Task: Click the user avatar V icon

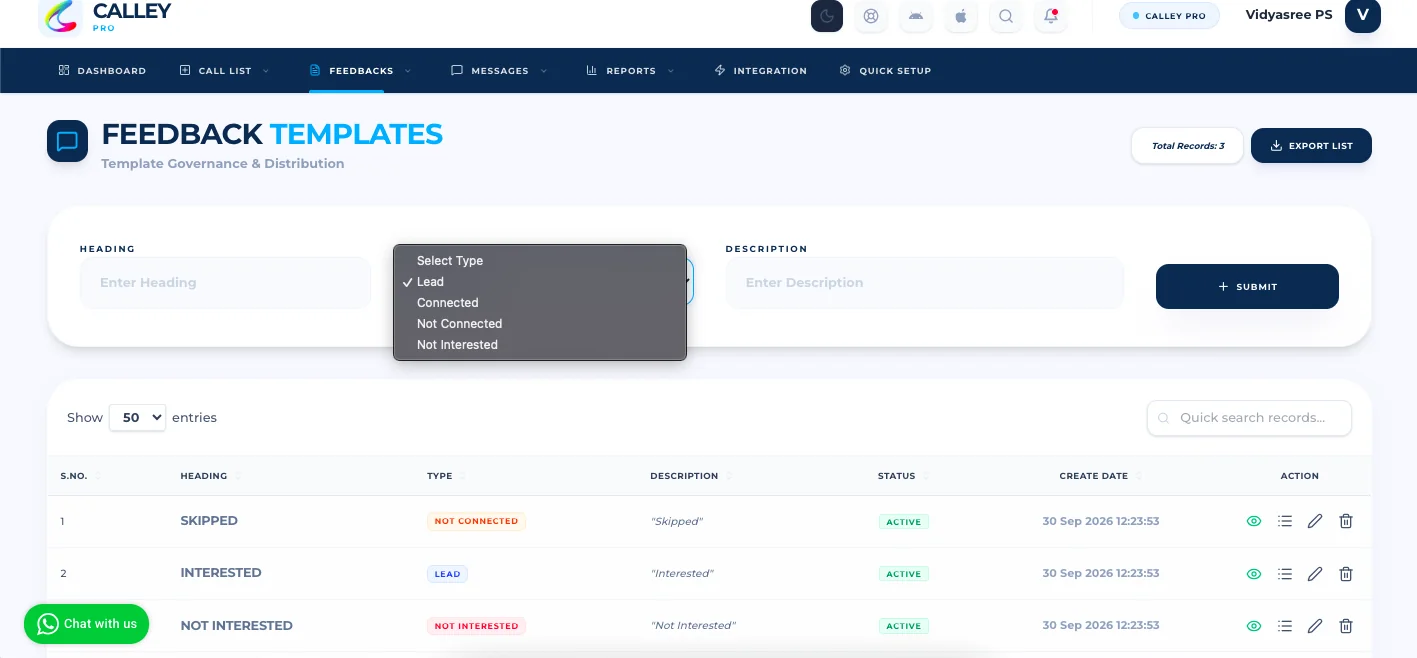Action: (1363, 15)
